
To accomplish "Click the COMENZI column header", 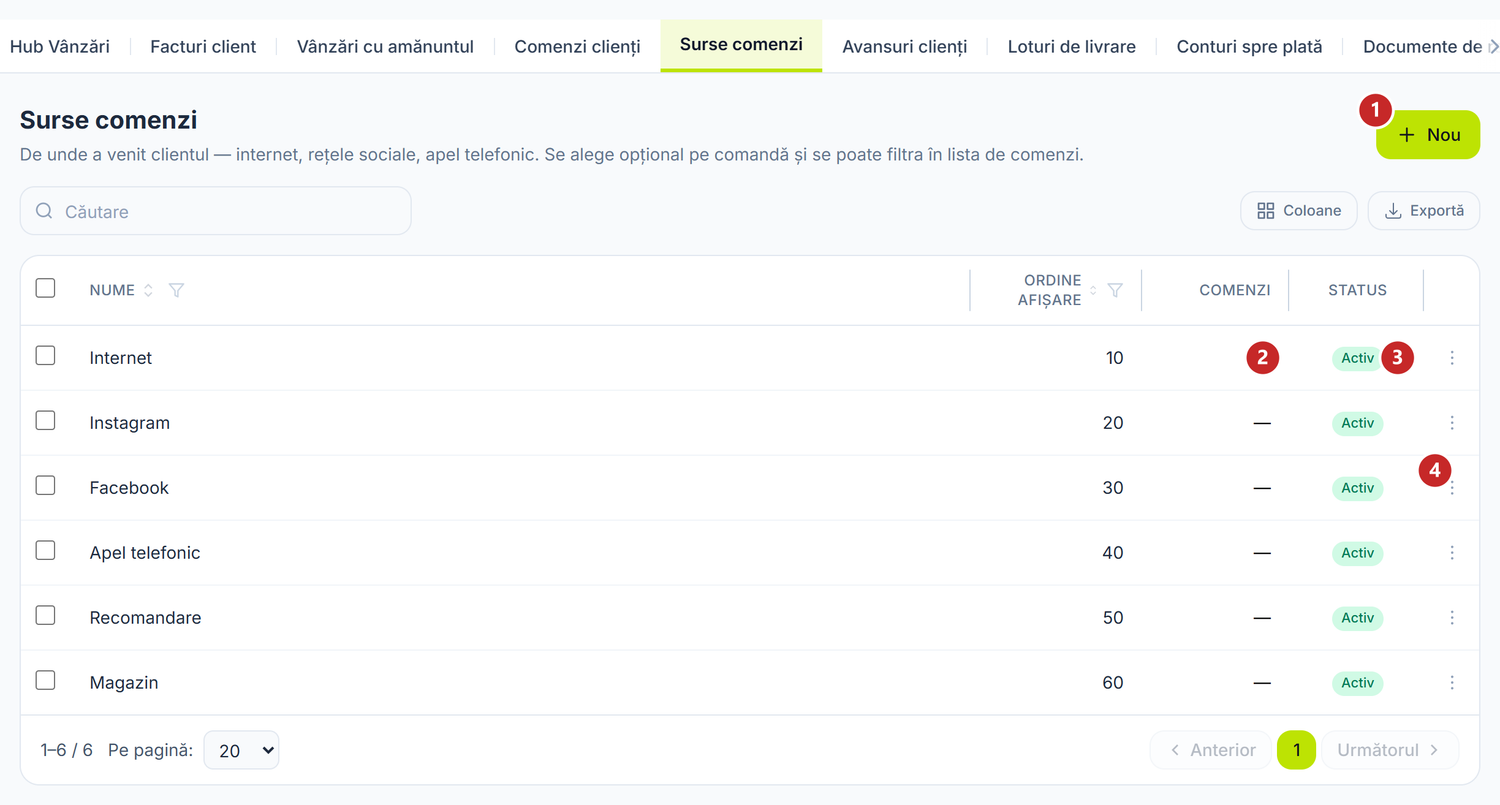I will click(x=1235, y=290).
